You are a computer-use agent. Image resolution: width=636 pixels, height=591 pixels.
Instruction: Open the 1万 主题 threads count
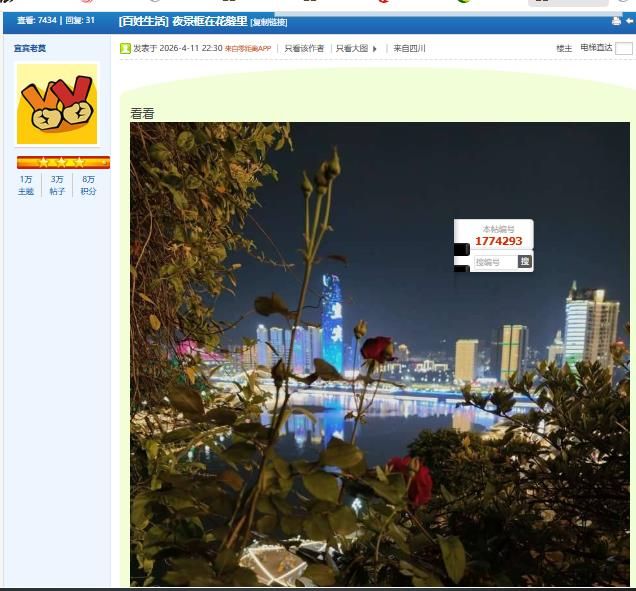[26, 185]
